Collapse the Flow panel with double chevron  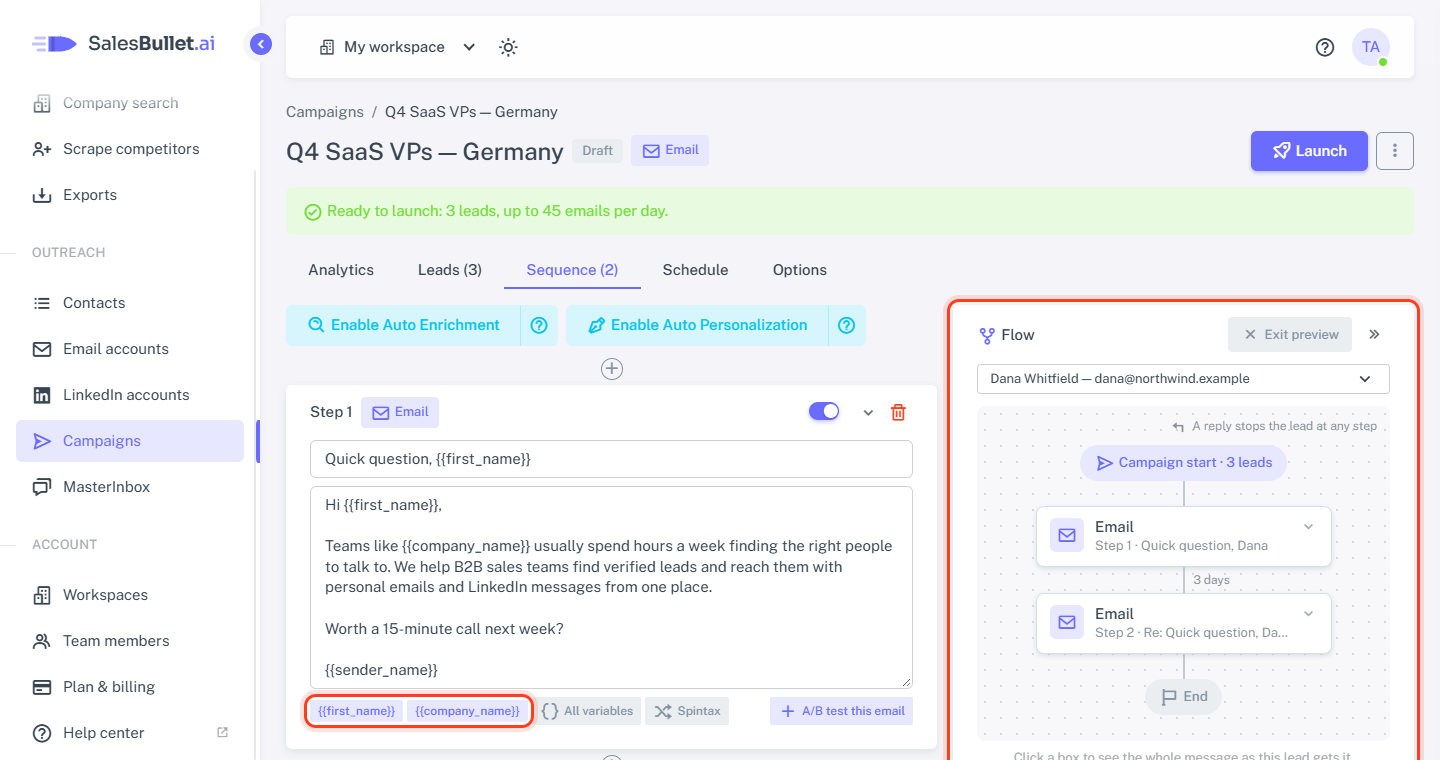tap(1374, 335)
